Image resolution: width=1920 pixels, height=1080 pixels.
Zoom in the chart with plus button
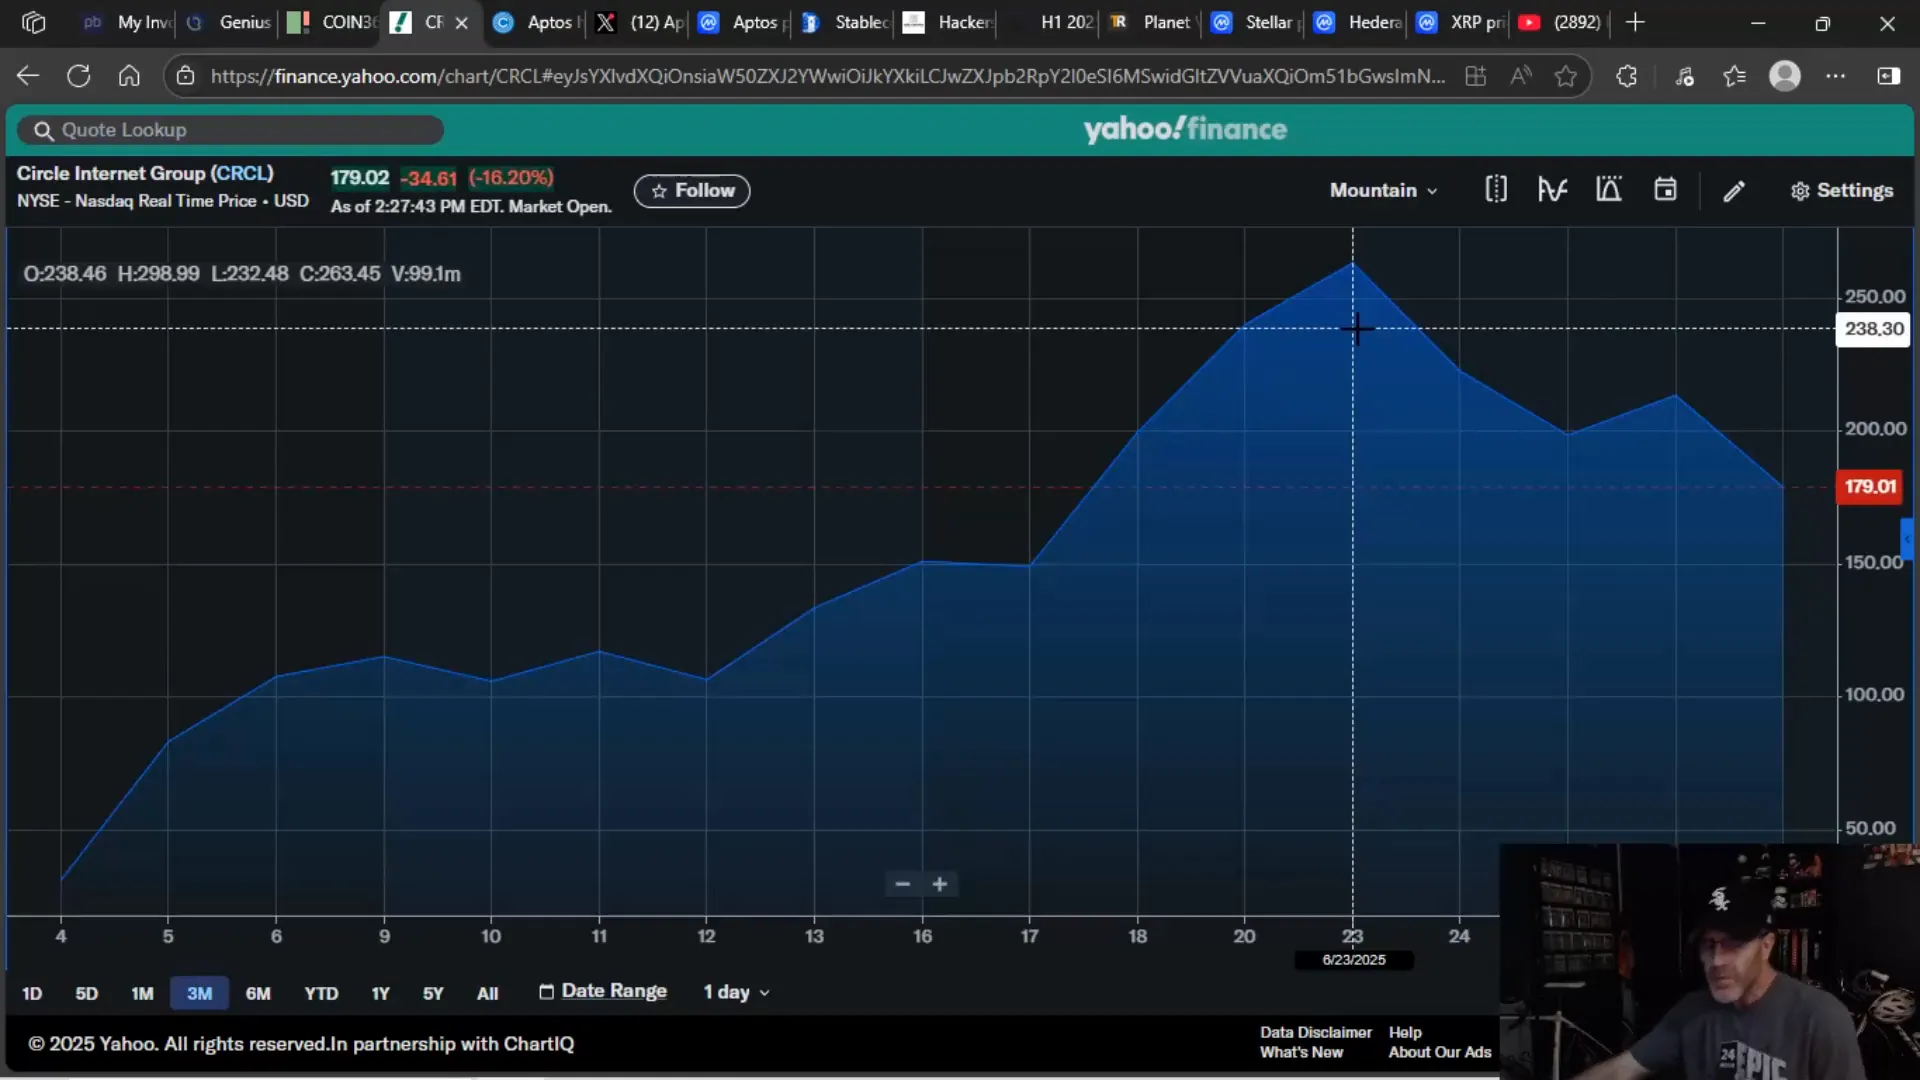pos(940,884)
